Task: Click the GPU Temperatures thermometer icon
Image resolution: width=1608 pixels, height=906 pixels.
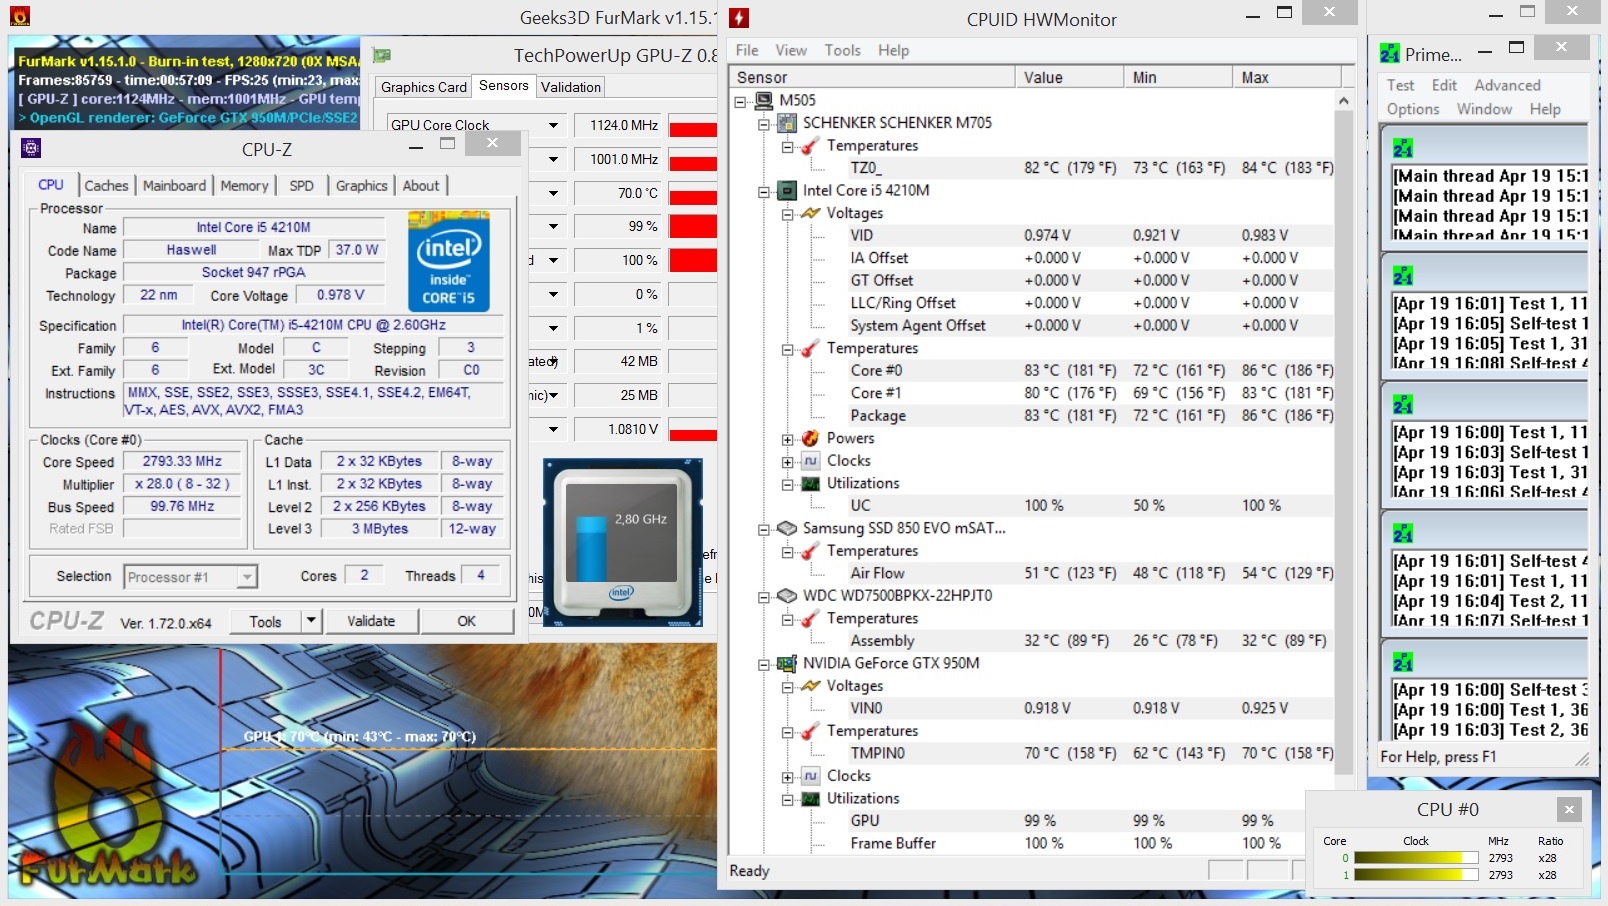Action: coord(810,731)
